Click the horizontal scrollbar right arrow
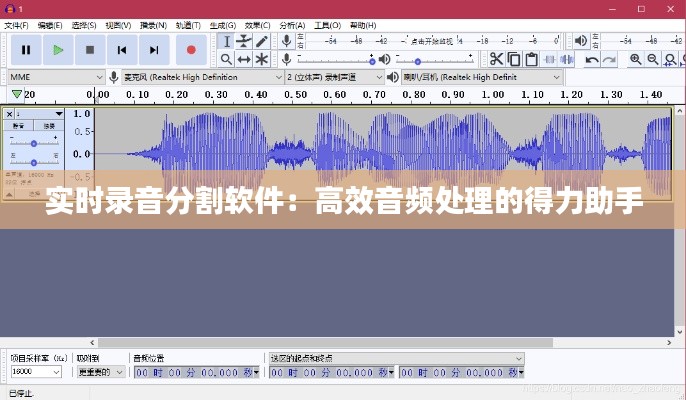Image resolution: width=686 pixels, height=400 pixels. 669,342
